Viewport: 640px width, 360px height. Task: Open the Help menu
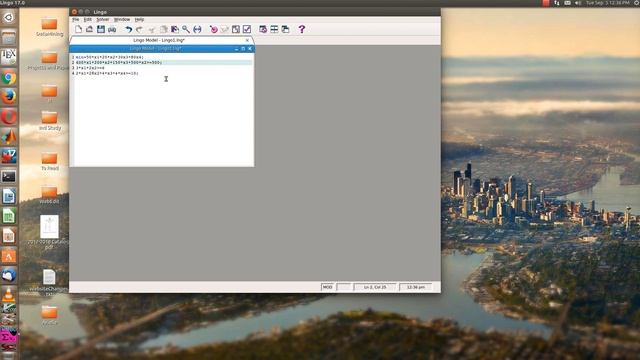(x=139, y=19)
